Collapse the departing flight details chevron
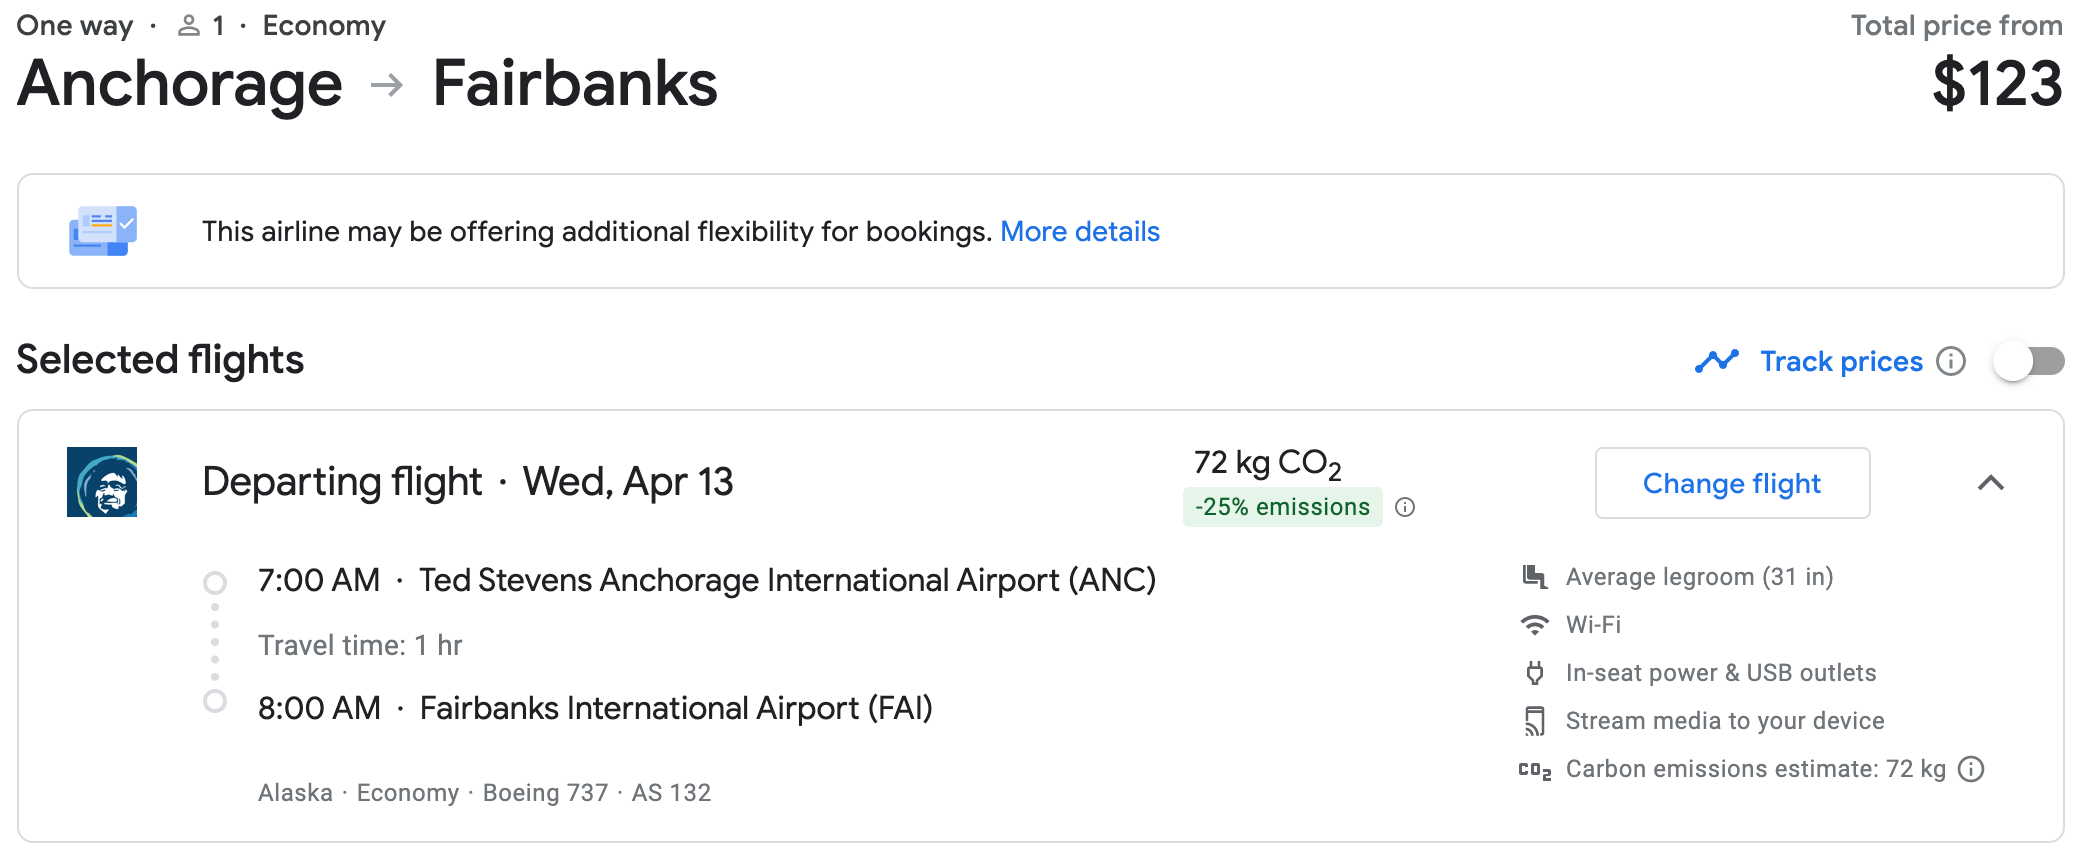This screenshot has width=2078, height=858. [x=1993, y=483]
